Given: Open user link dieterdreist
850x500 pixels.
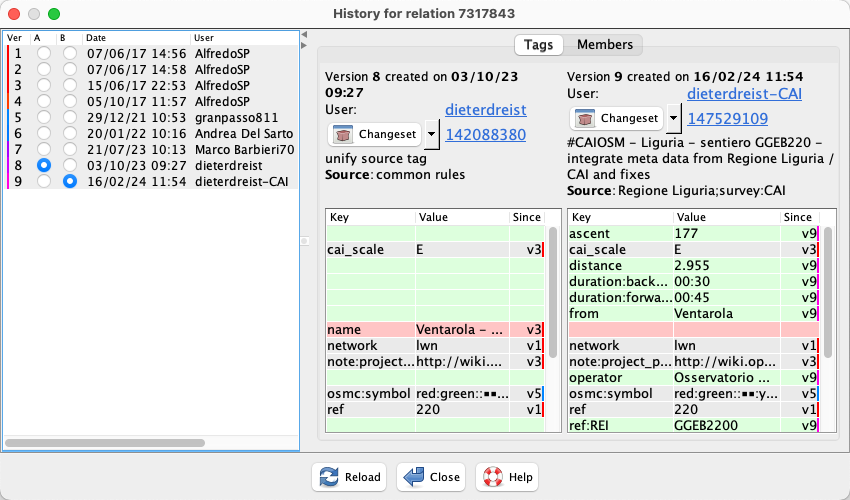Looking at the screenshot, I should [x=485, y=109].
